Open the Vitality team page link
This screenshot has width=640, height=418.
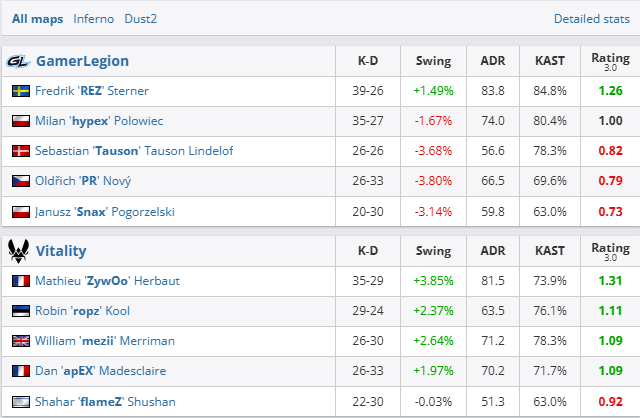click(61, 251)
